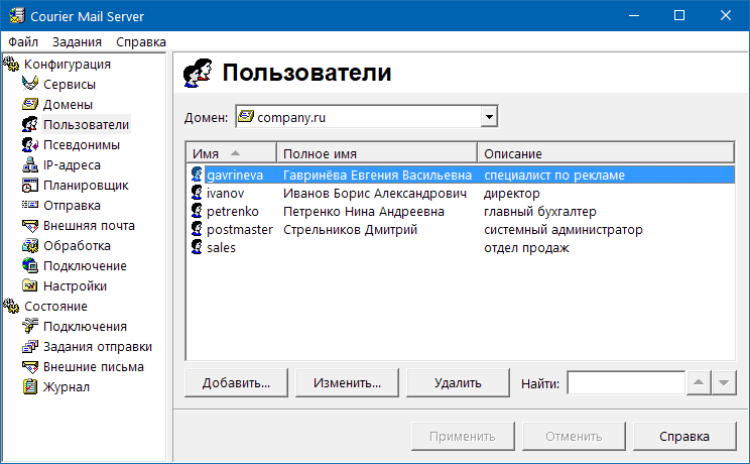This screenshot has height=464, width=750.
Task: Click the Внешняя почта icon
Action: 30,225
